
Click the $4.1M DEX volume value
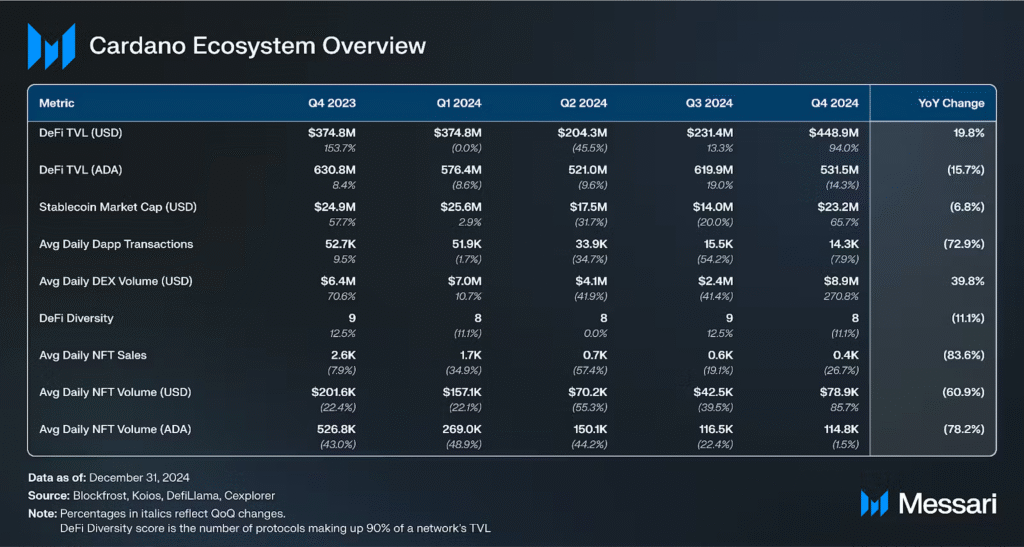(591, 281)
